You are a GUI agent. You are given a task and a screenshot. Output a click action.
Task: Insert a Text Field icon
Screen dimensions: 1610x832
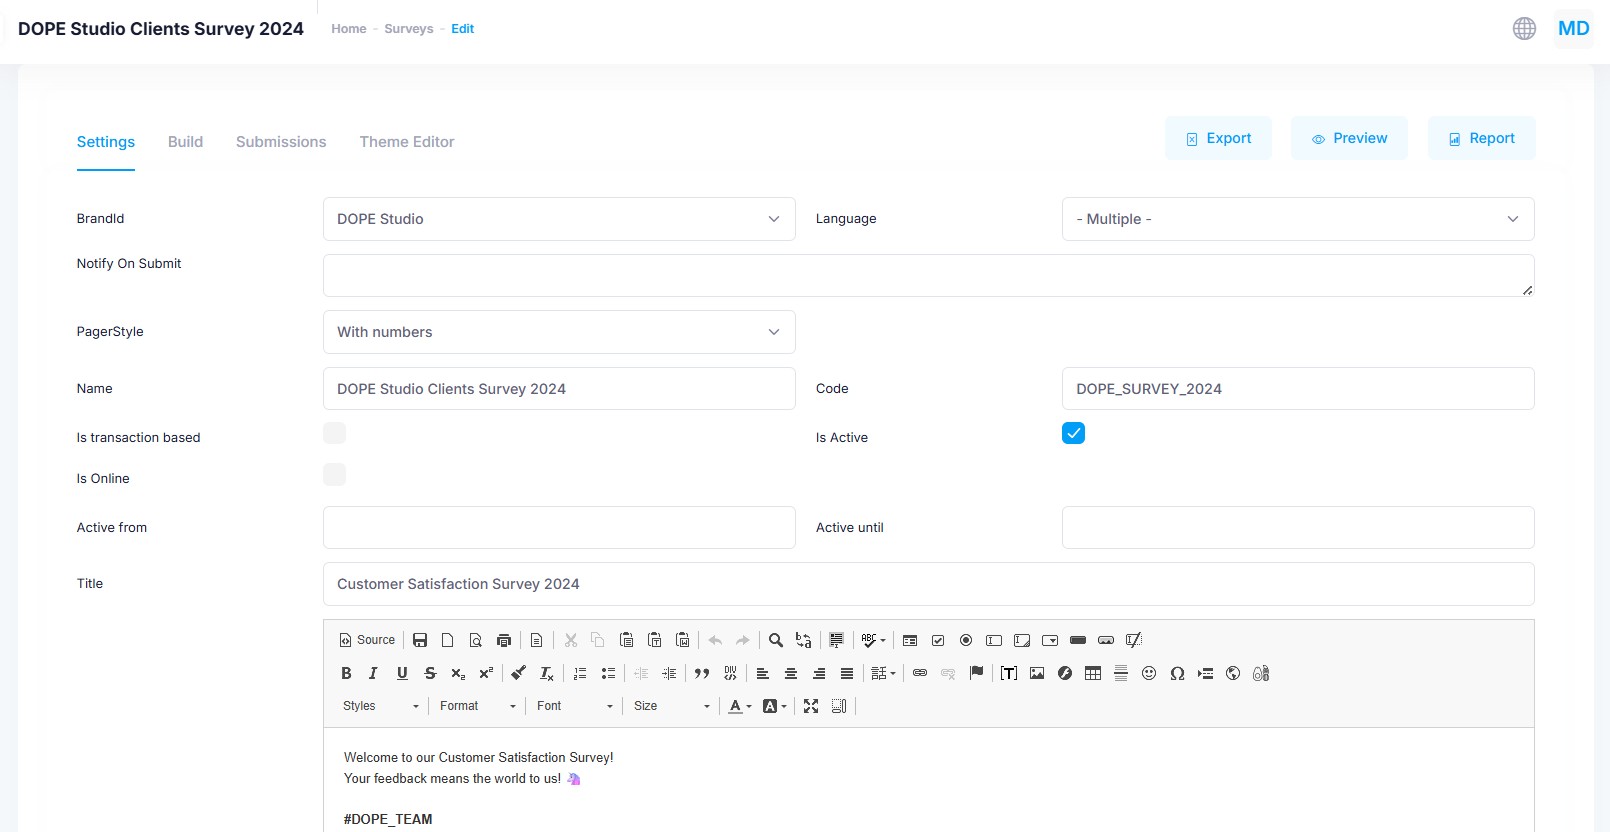(994, 640)
